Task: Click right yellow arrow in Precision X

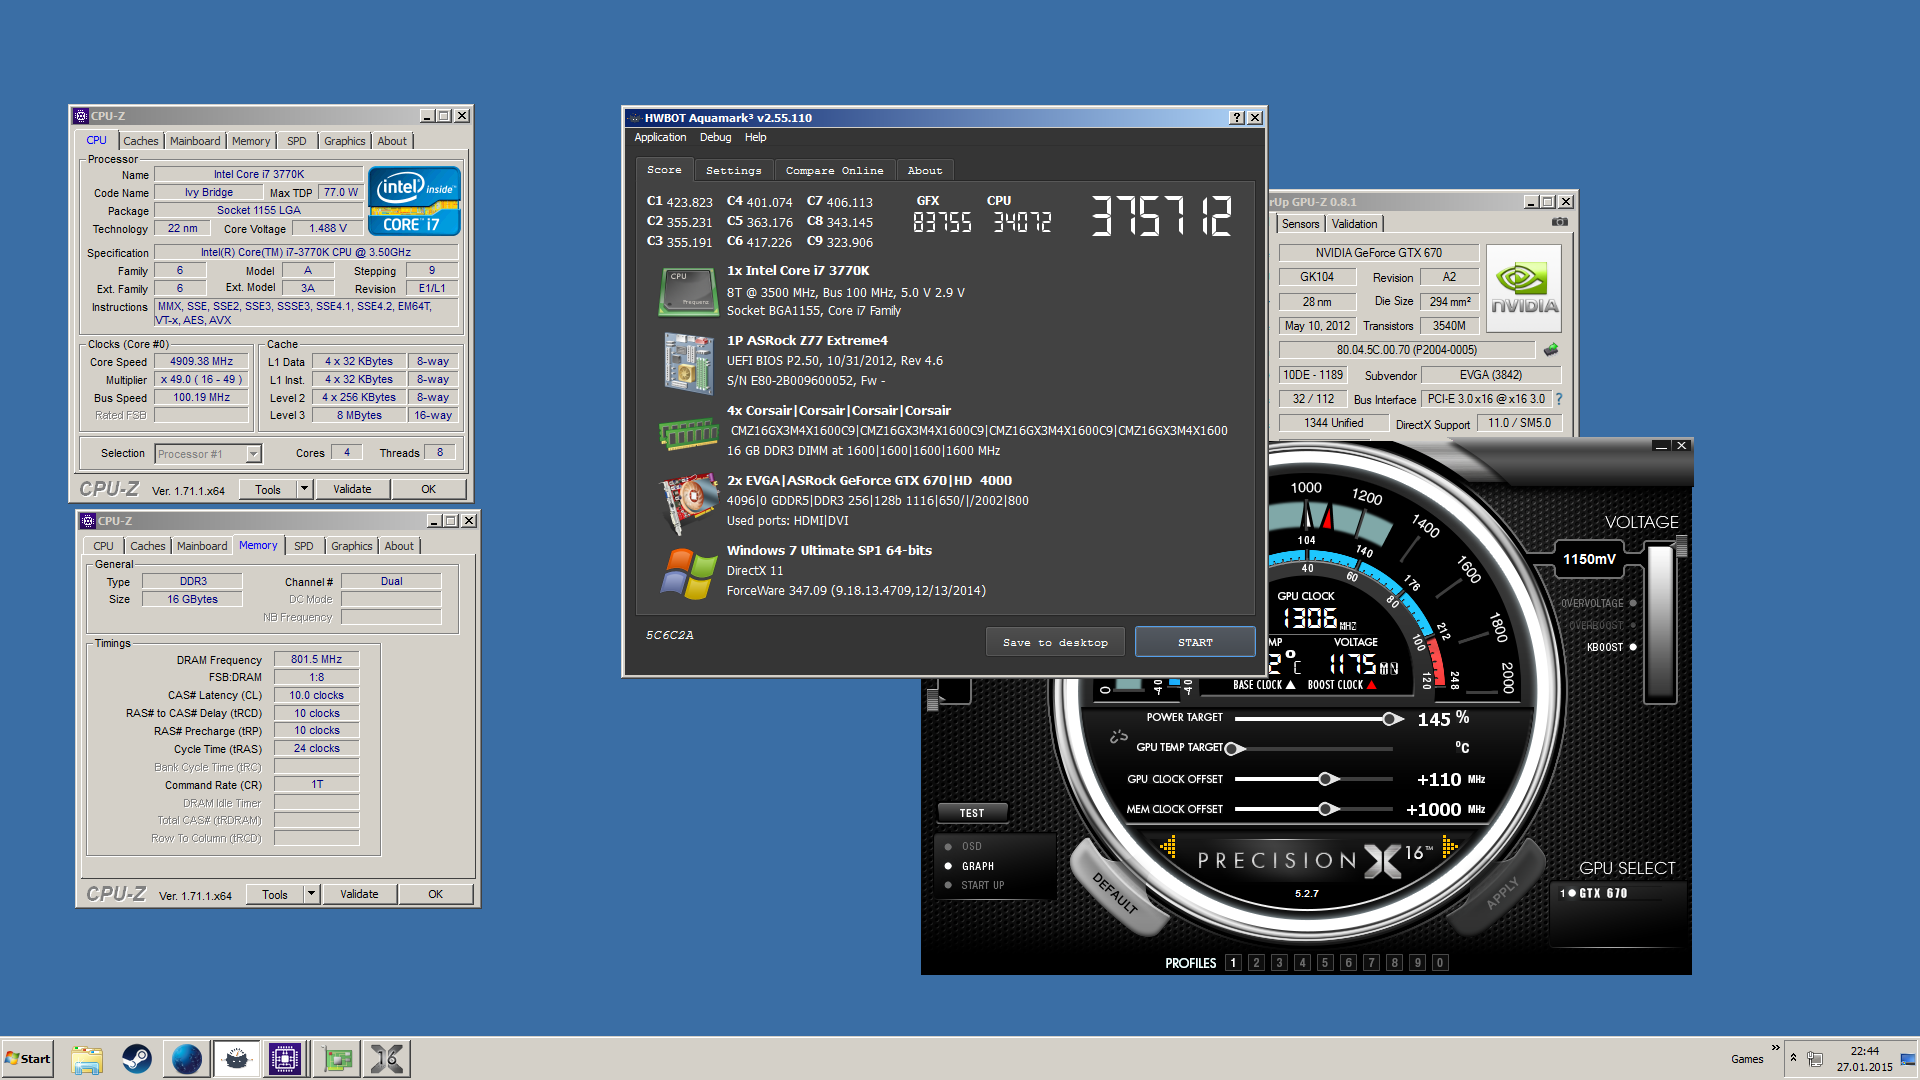Action: [1450, 848]
